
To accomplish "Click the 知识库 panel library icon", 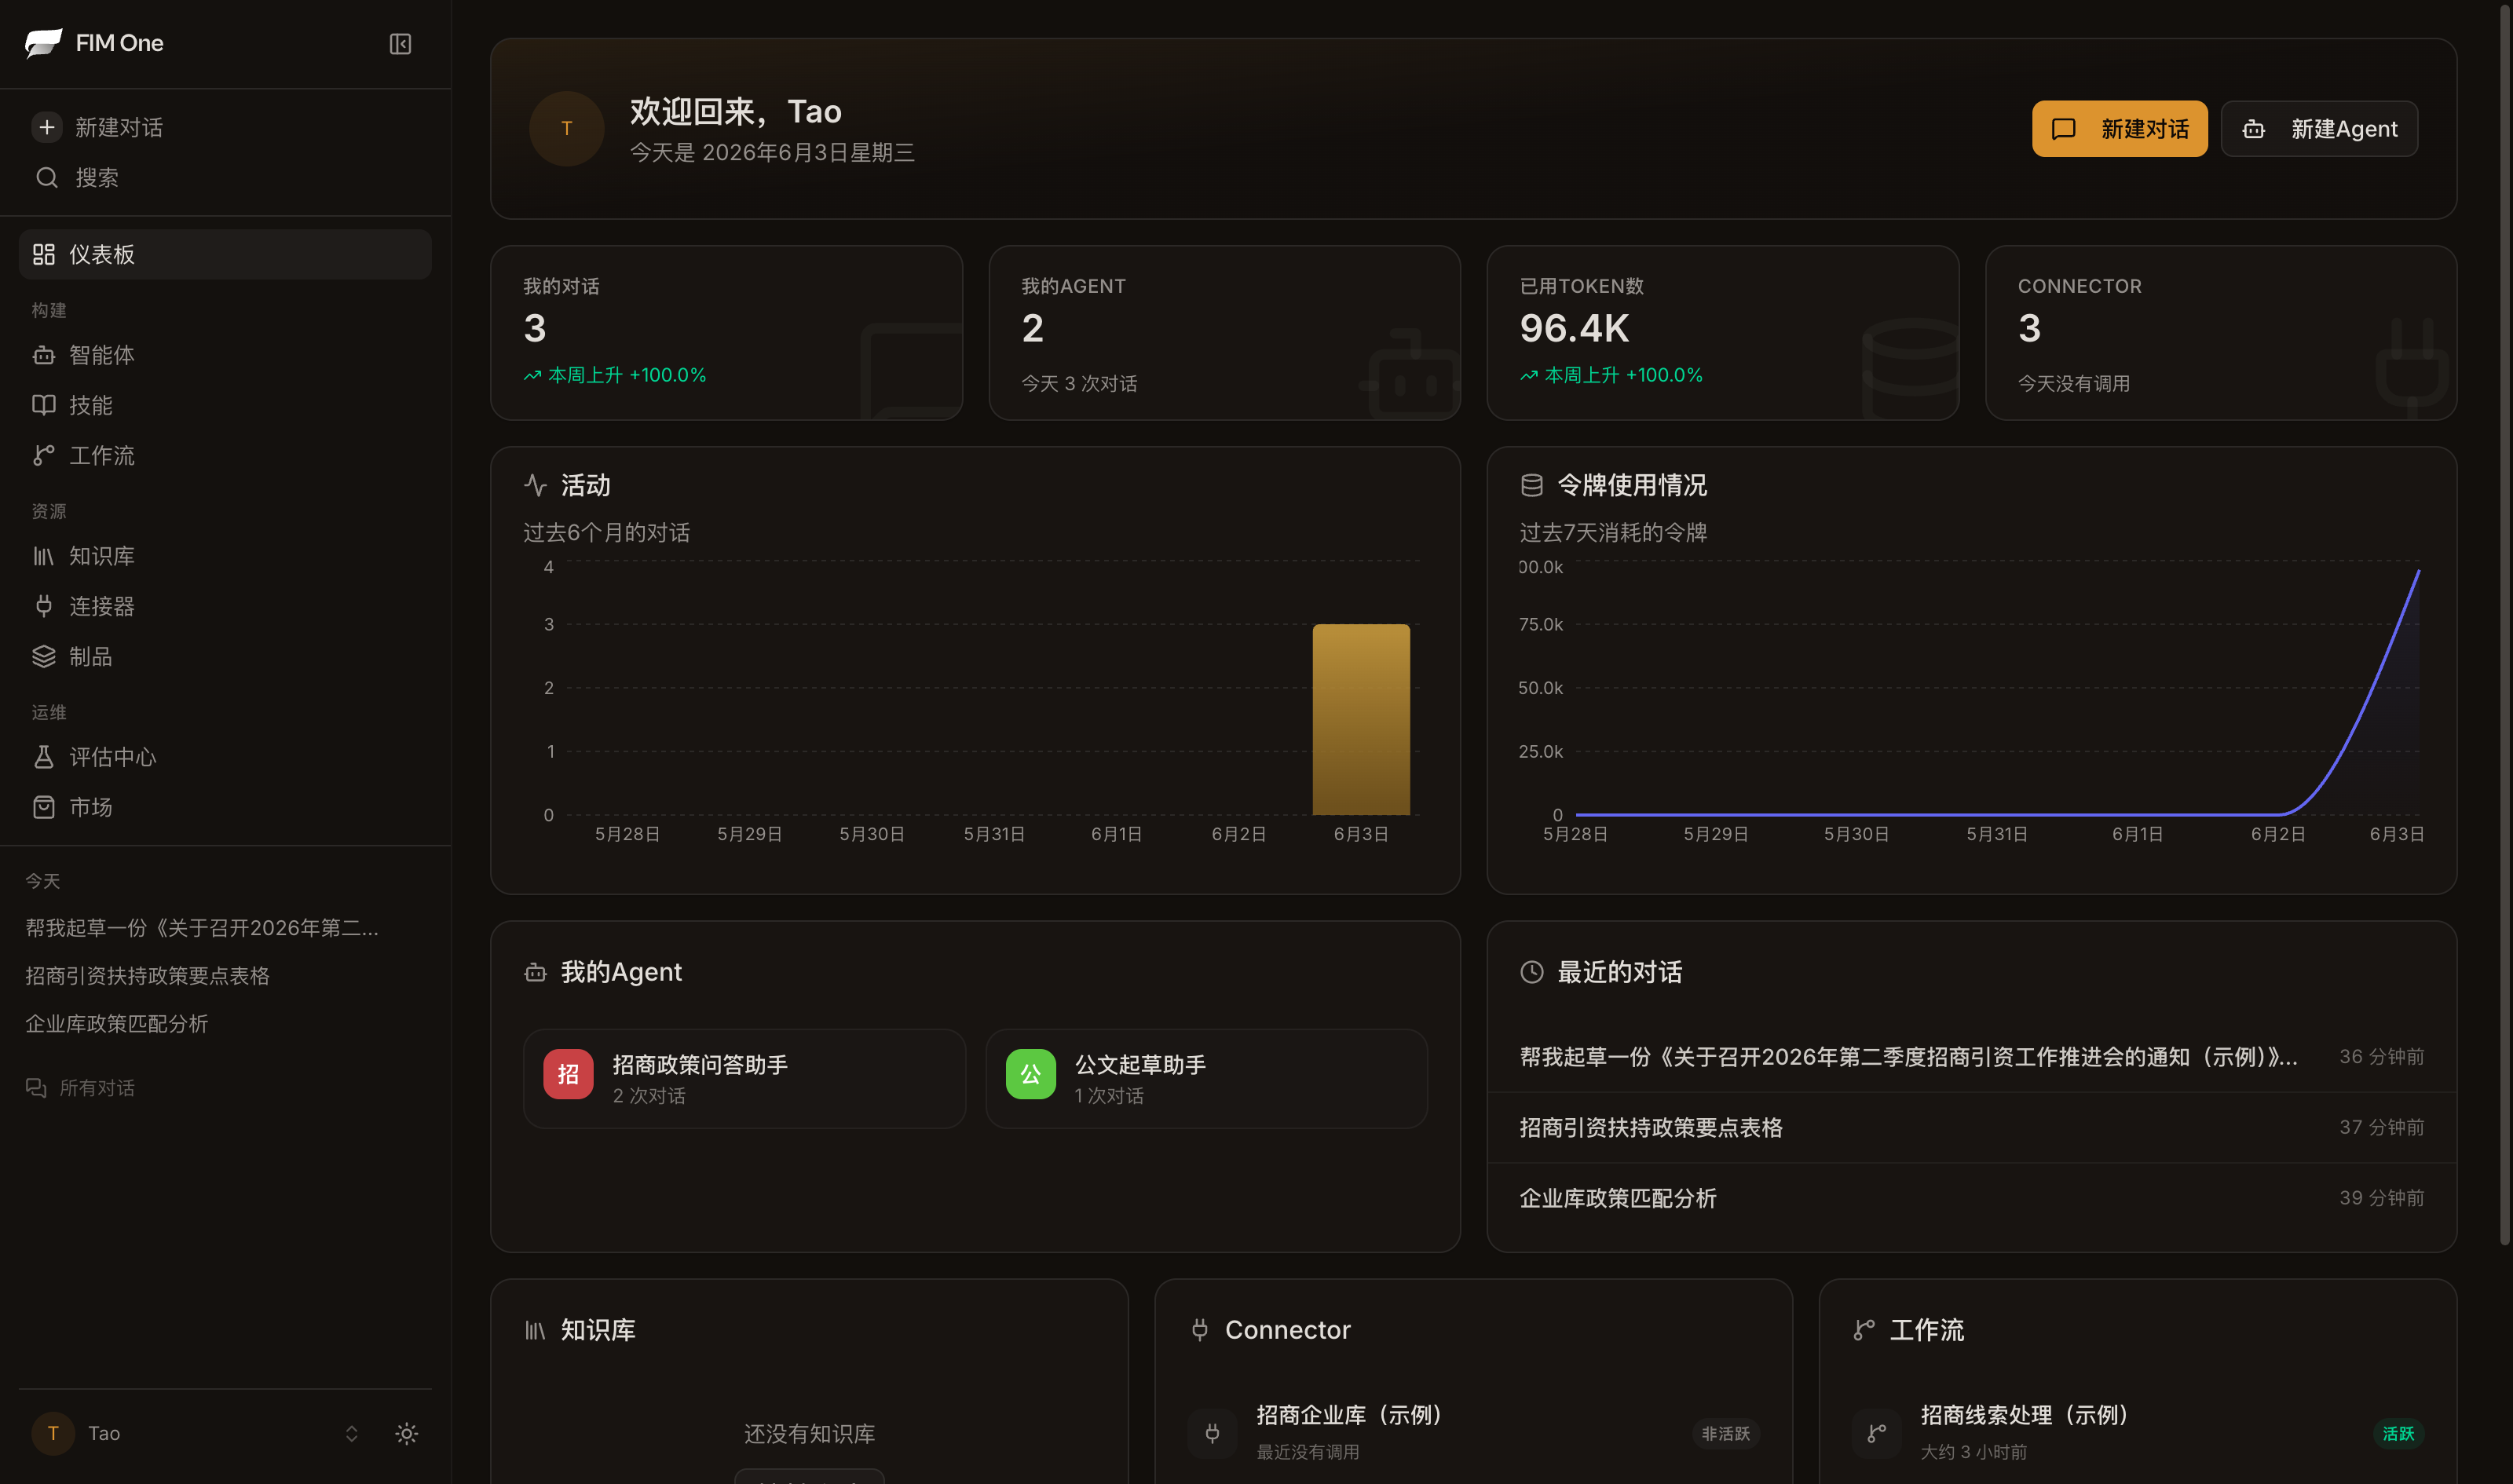I will pos(536,1330).
